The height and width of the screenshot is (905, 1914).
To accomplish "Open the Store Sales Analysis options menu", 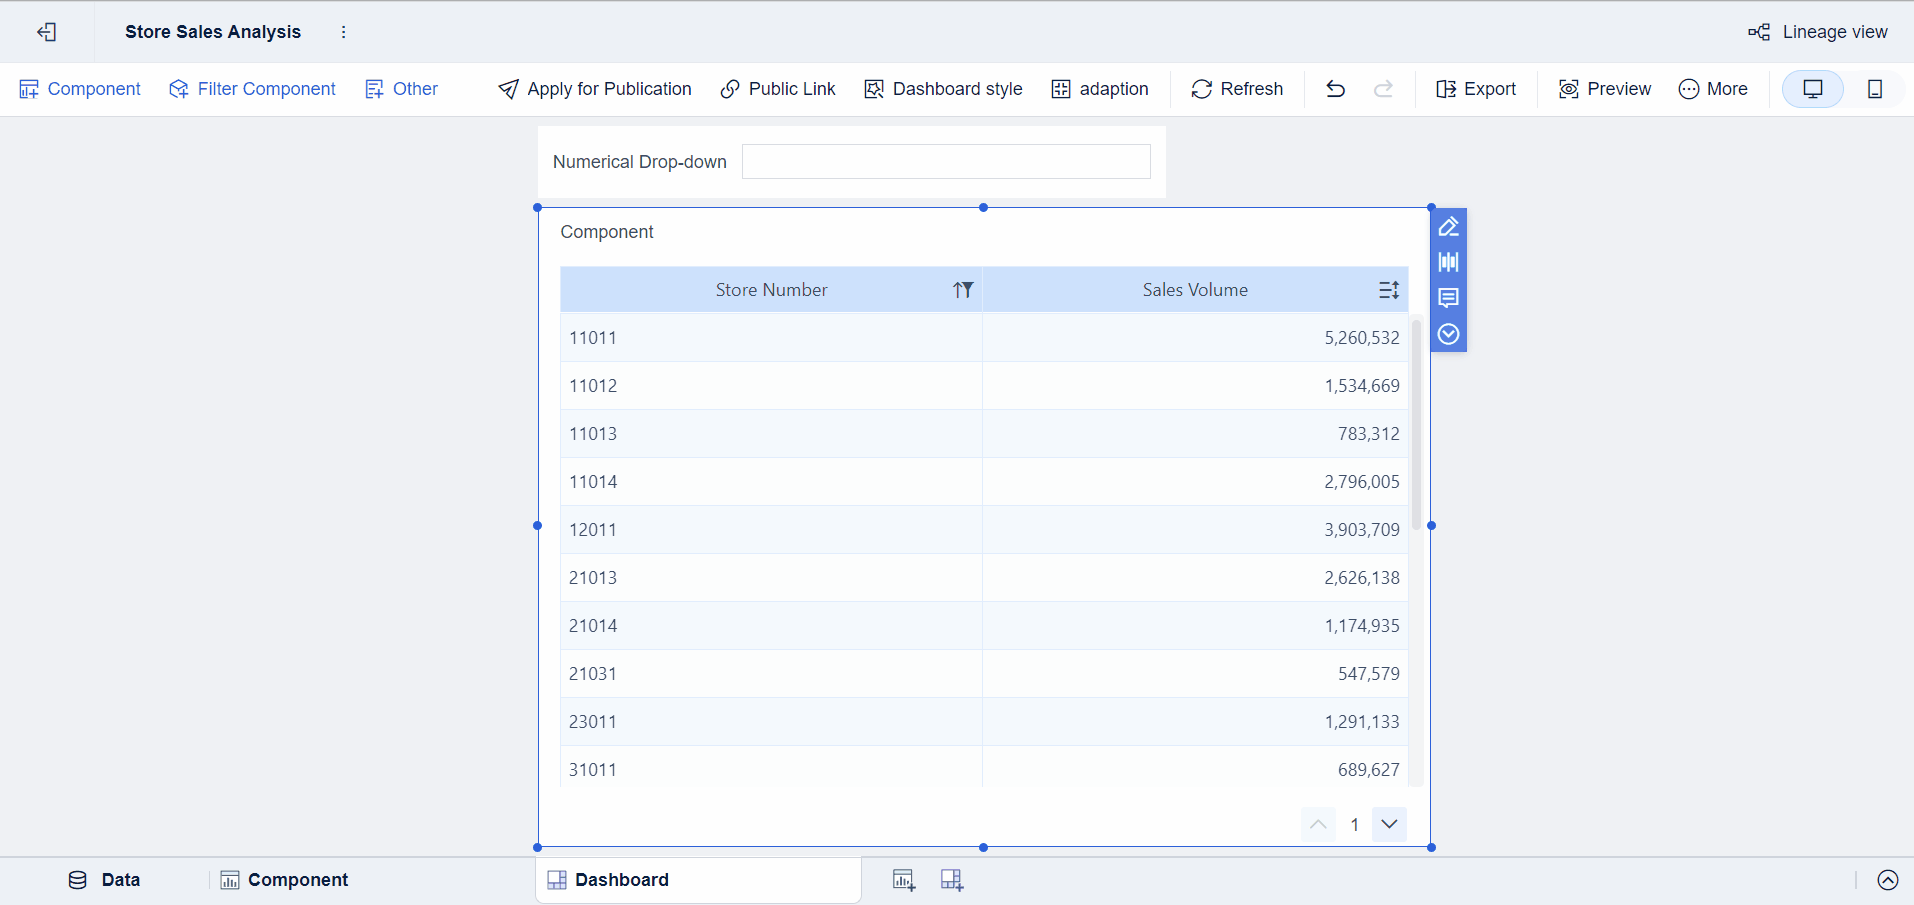I will pos(343,32).
